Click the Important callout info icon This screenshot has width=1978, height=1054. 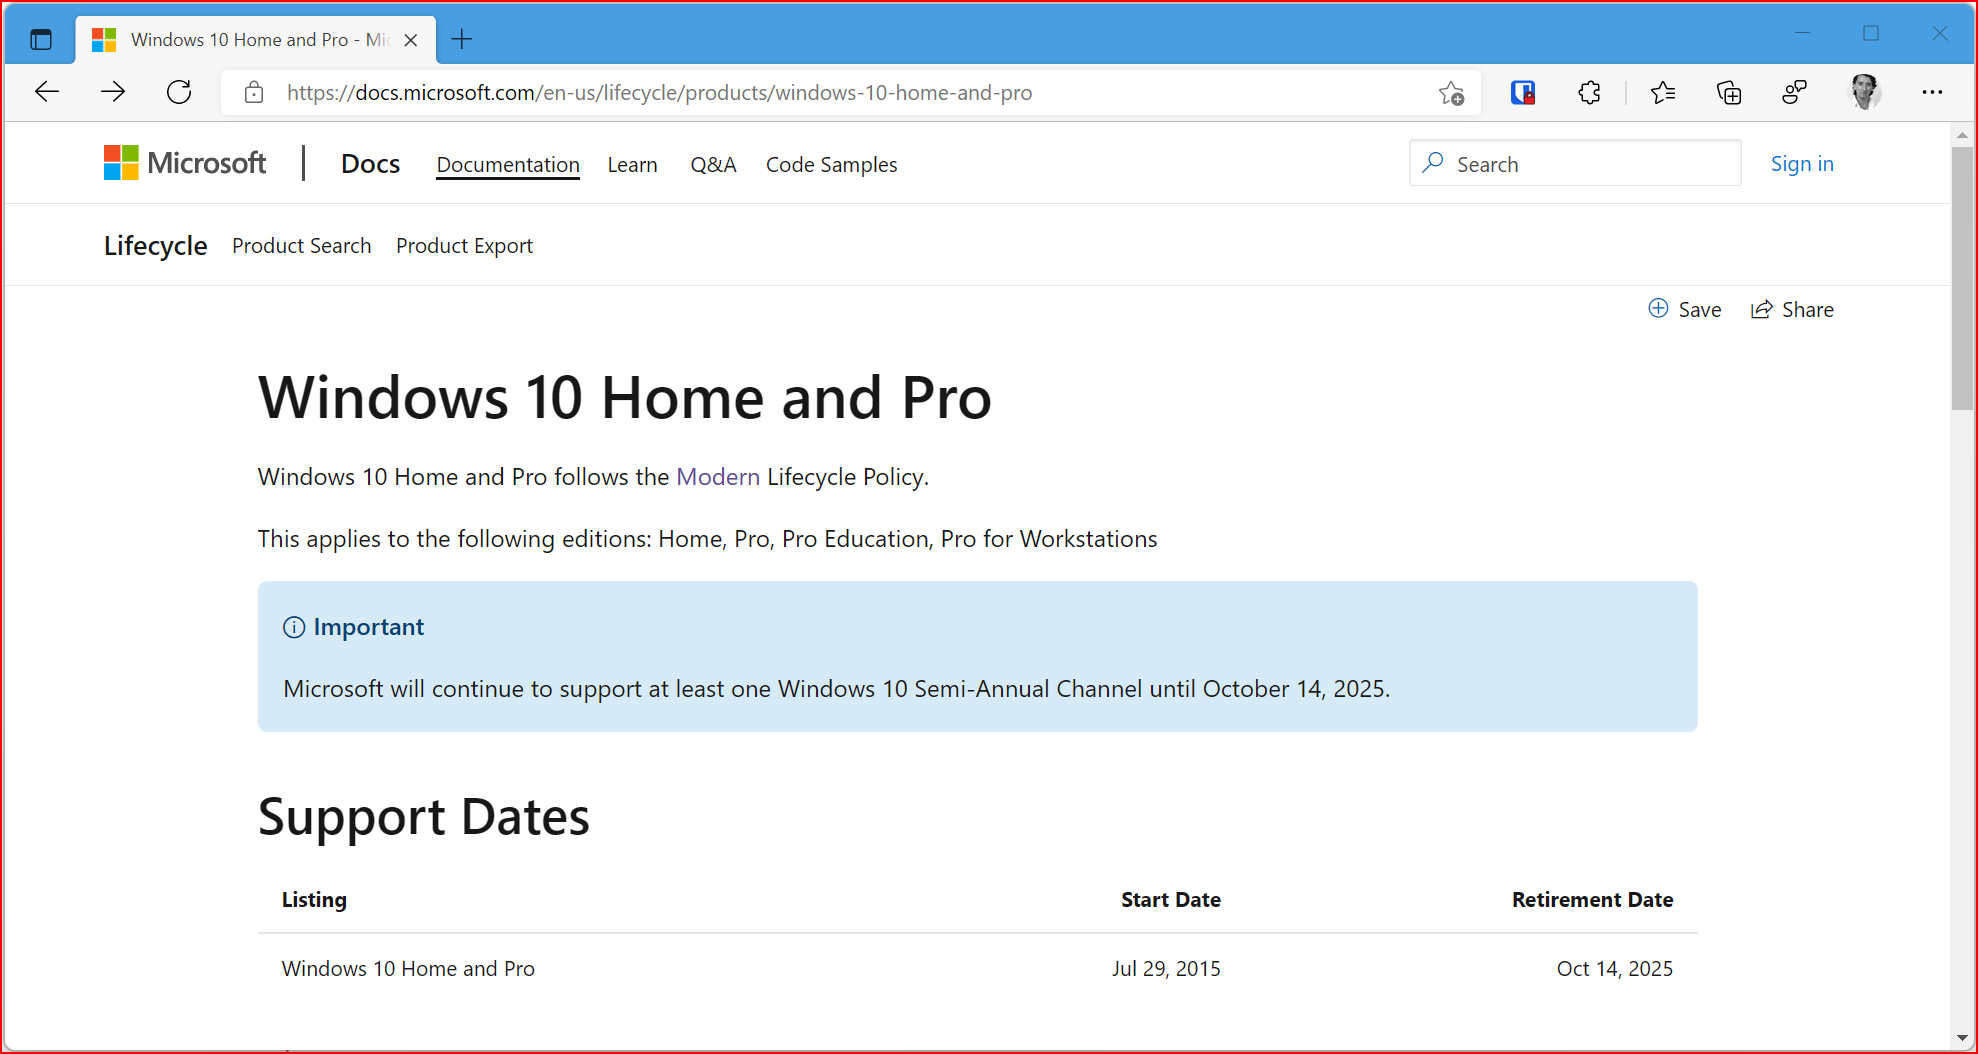tap(294, 627)
